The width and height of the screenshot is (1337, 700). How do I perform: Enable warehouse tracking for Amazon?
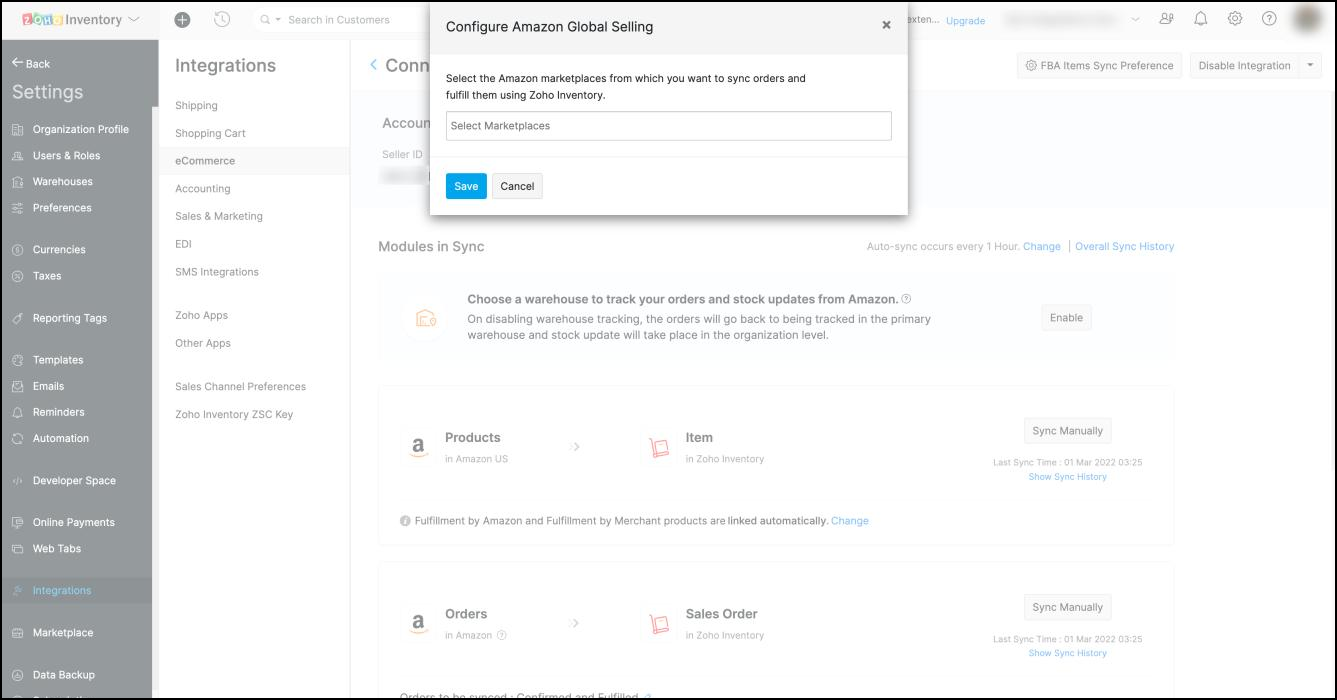[1066, 318]
